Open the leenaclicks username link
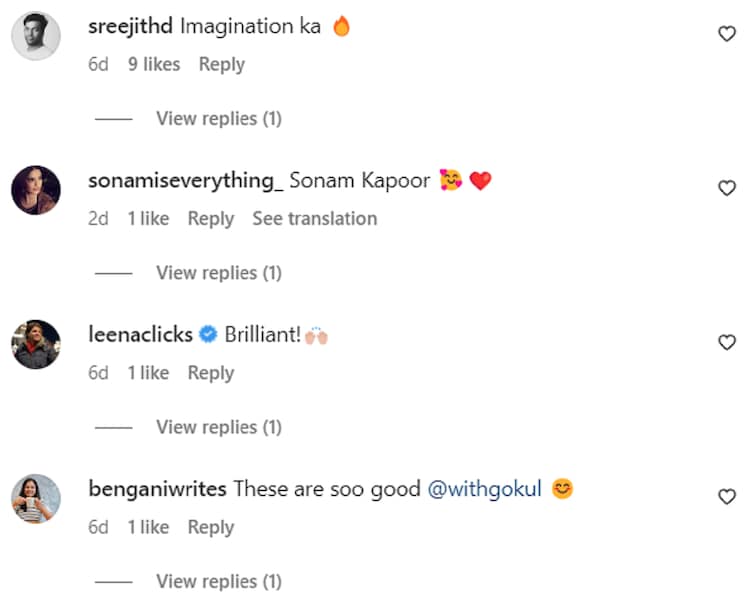Viewport: 750px width, 616px height. (140, 335)
